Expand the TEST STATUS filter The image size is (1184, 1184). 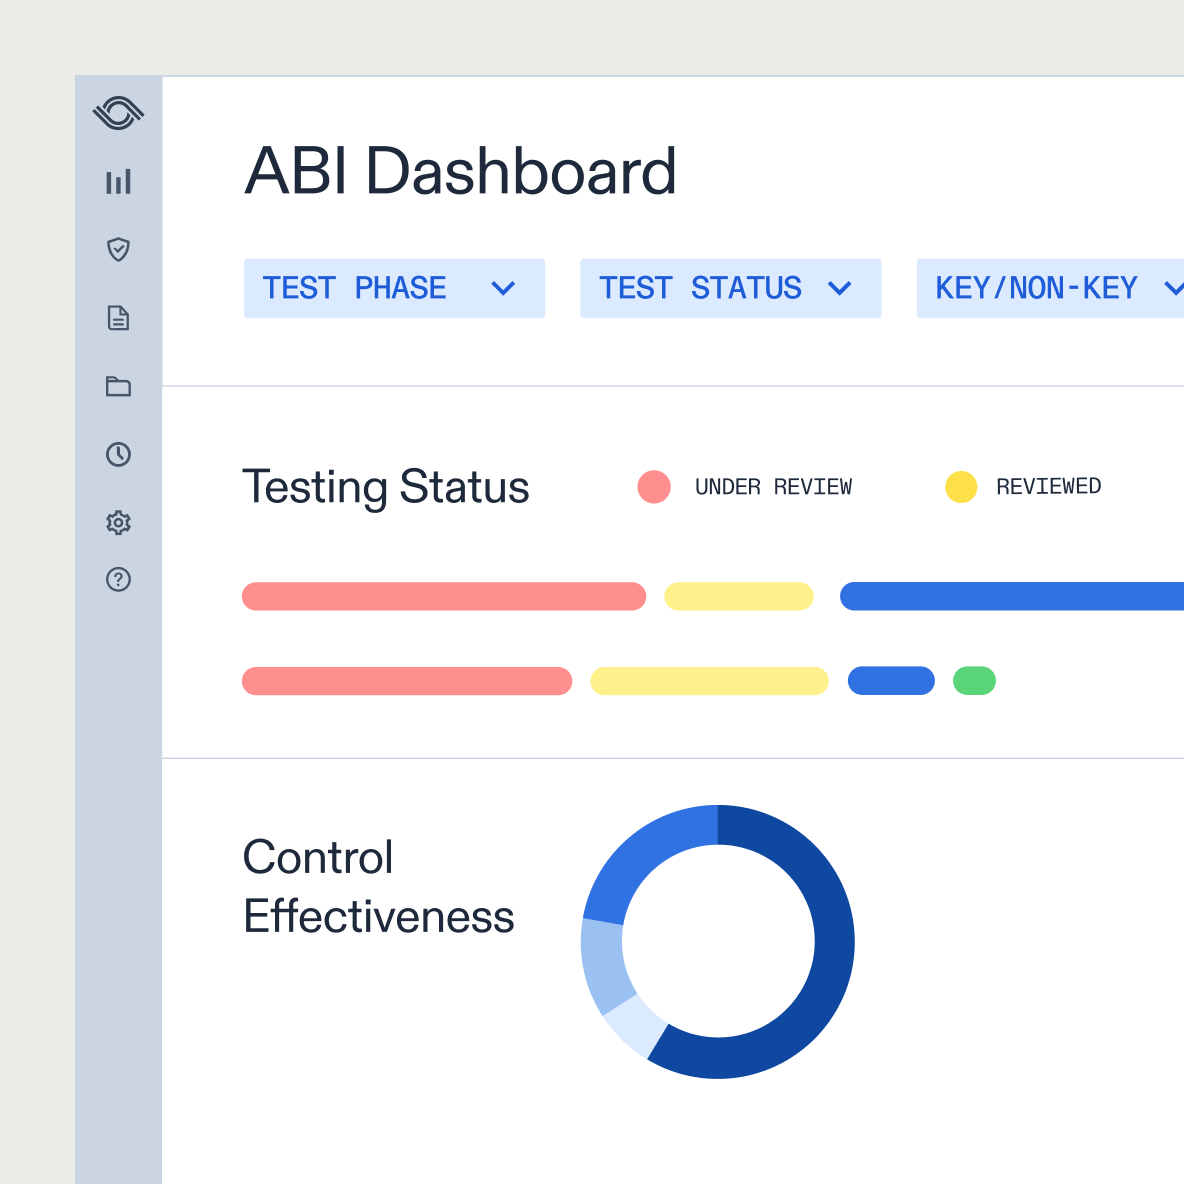730,288
